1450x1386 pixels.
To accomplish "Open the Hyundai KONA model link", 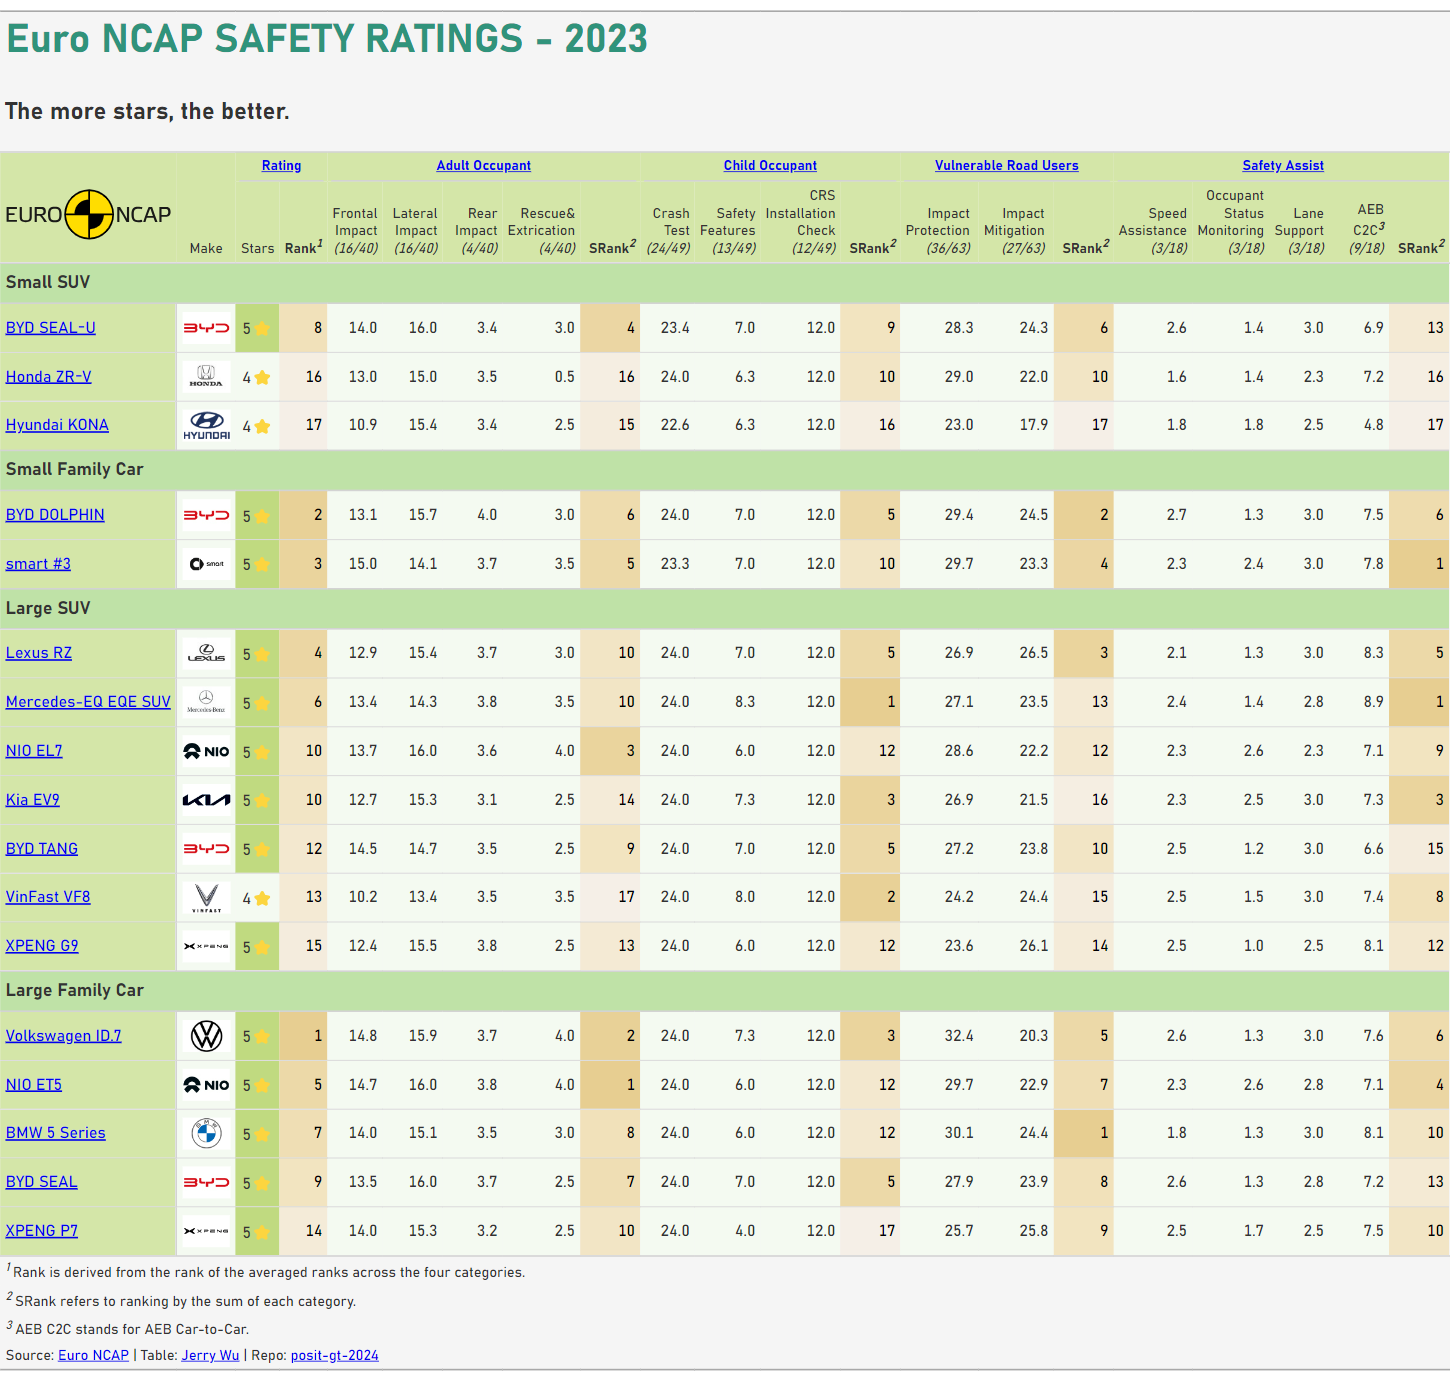I will pyautogui.click(x=57, y=425).
